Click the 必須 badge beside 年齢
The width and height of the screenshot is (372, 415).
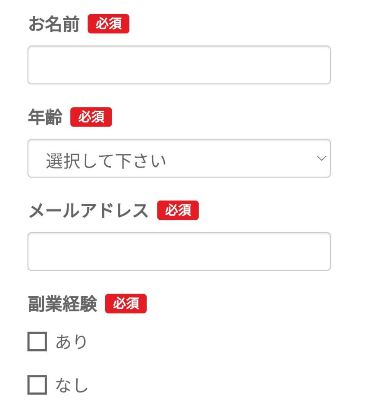click(91, 117)
